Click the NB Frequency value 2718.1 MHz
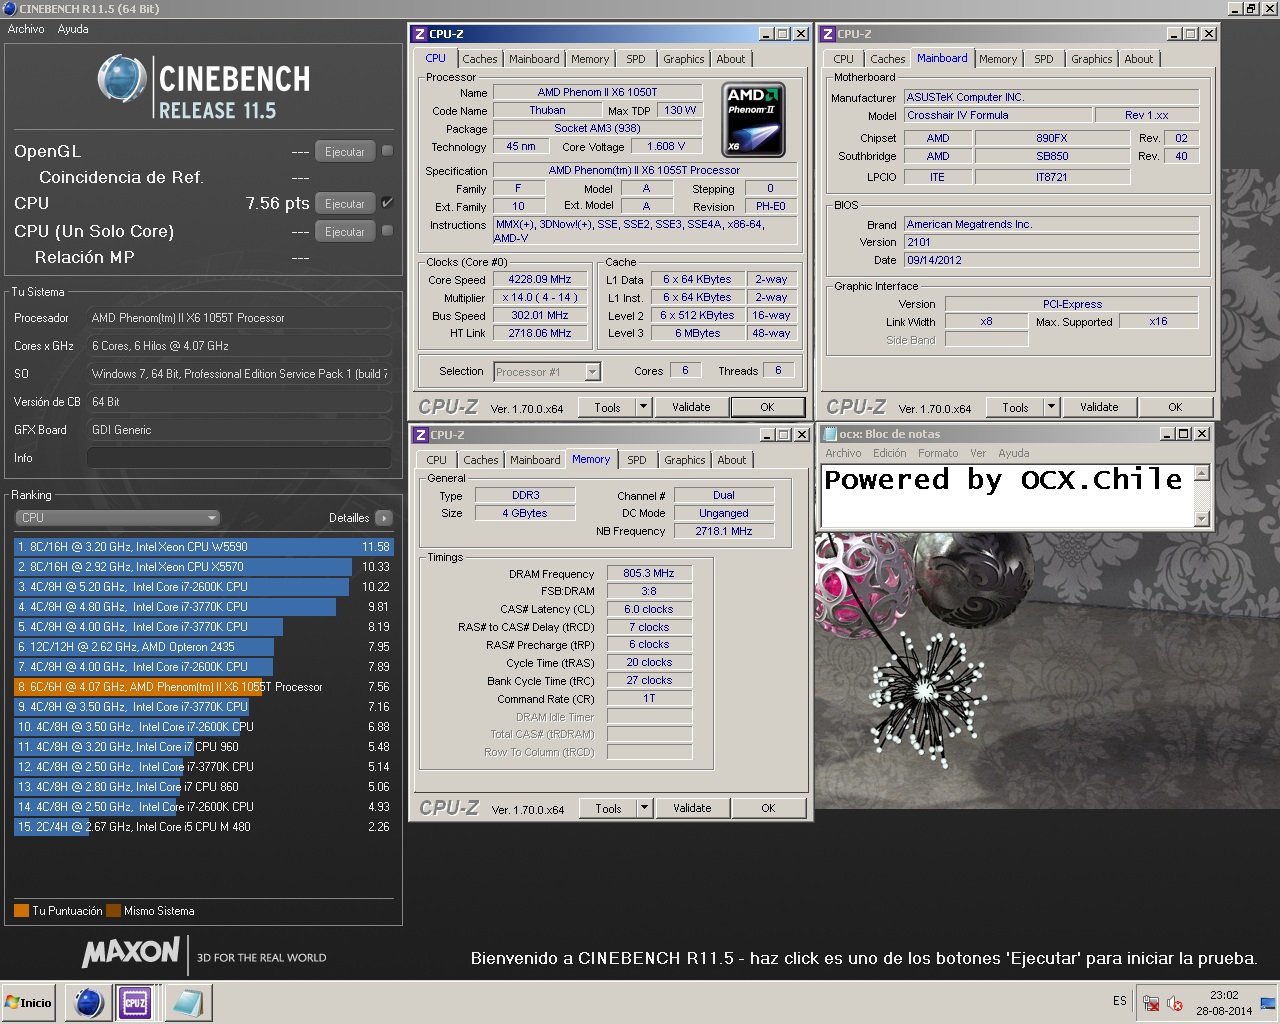The width and height of the screenshot is (1280, 1024). (724, 531)
